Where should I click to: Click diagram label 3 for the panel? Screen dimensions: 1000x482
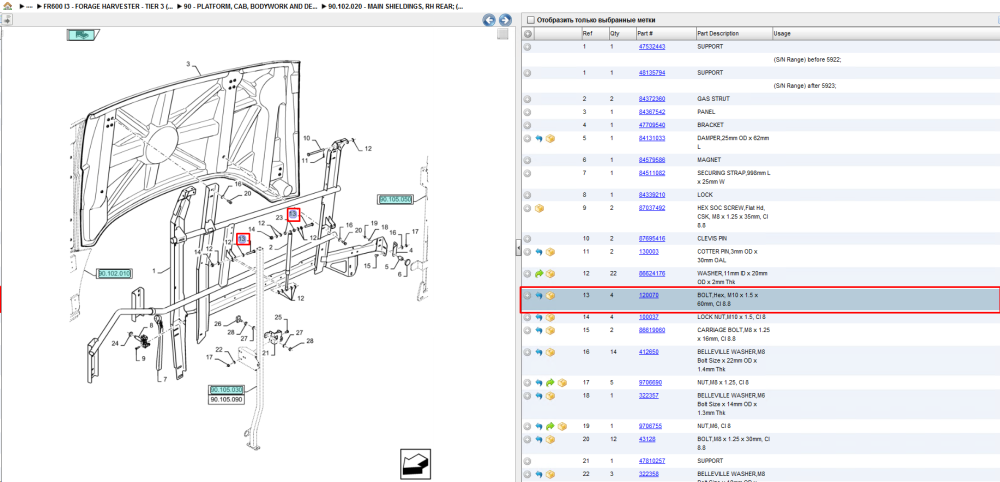point(188,64)
